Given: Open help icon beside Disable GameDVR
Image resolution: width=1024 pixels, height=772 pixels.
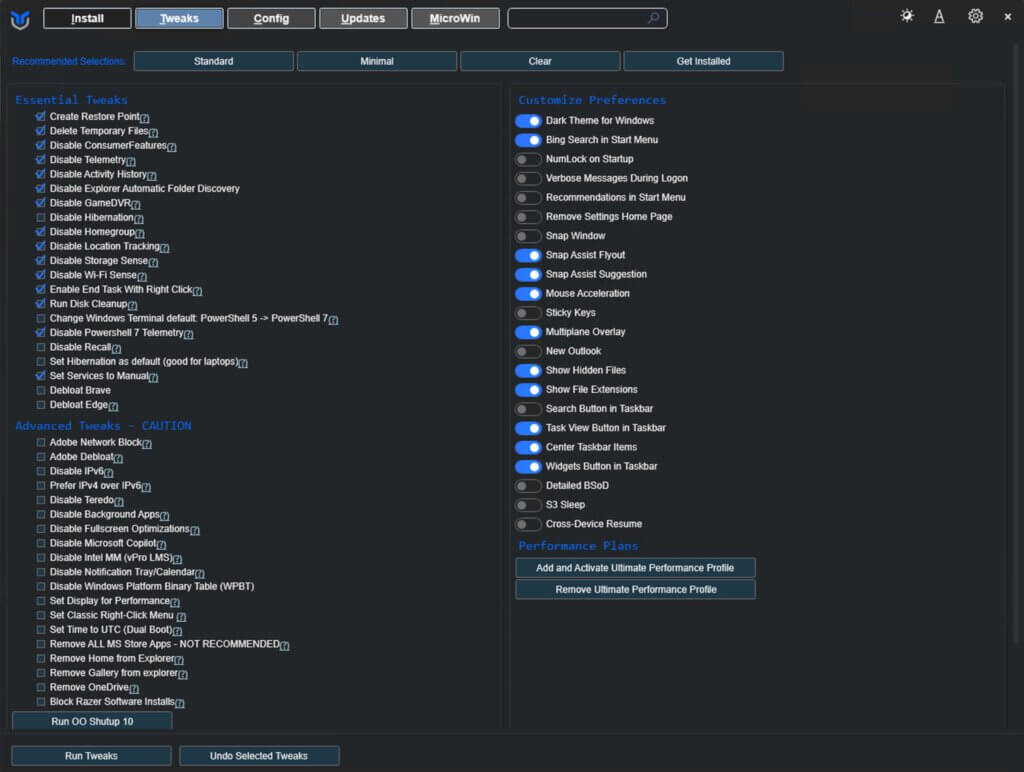Looking at the screenshot, I should [x=136, y=204].
